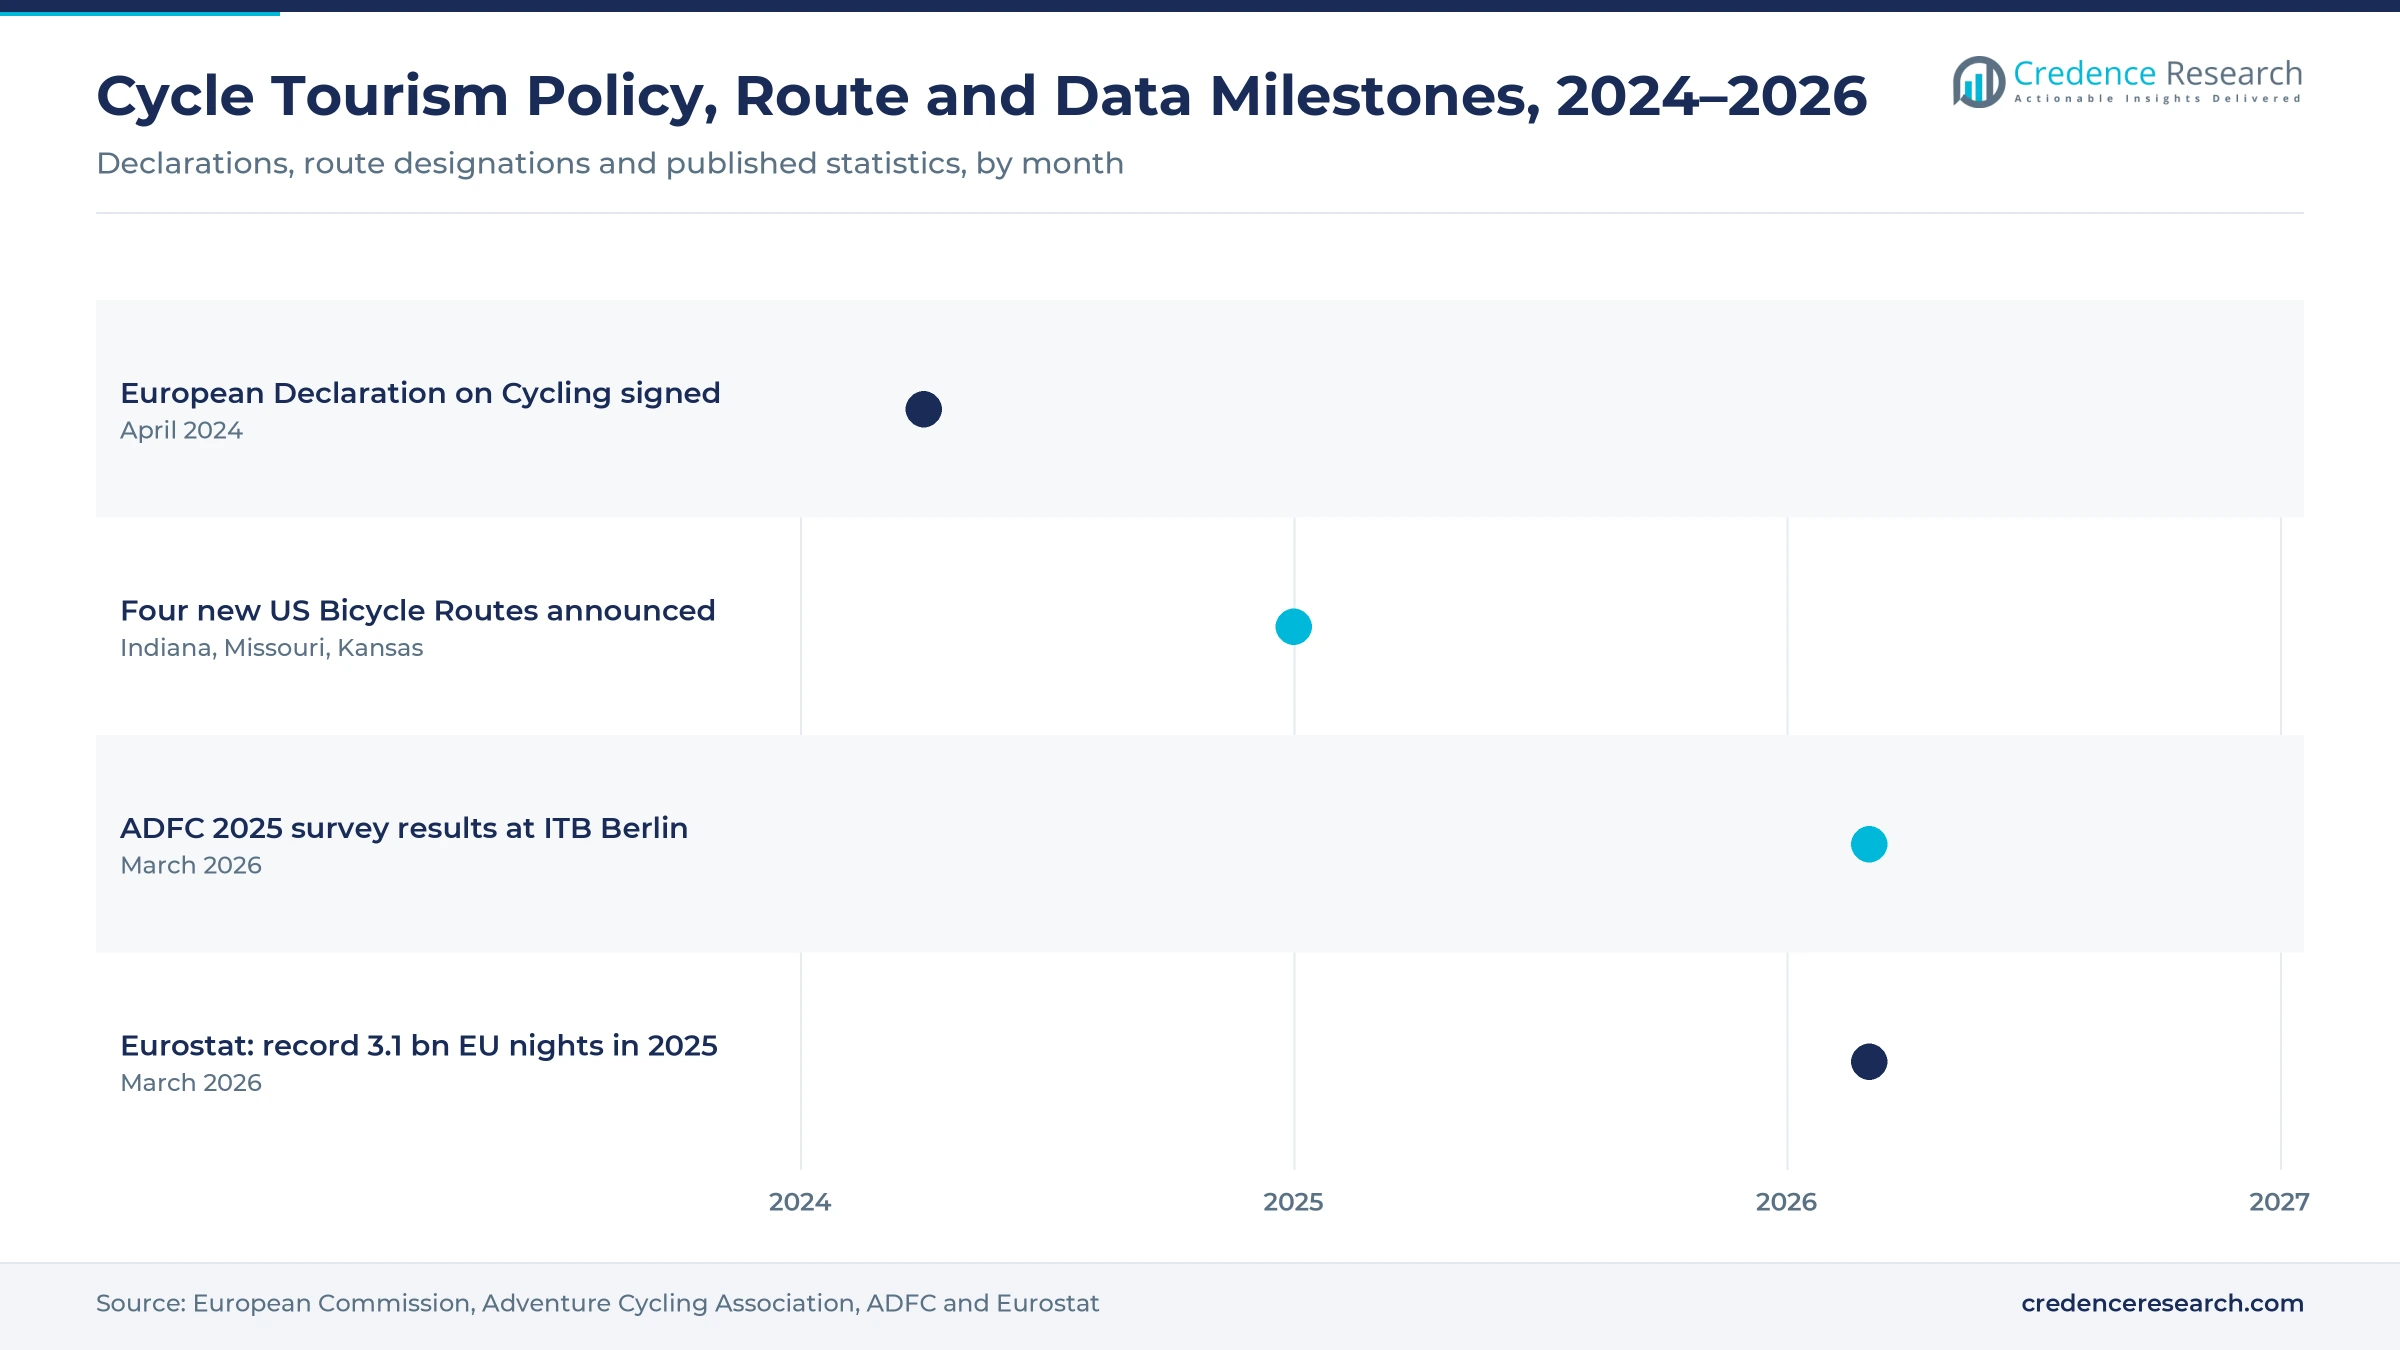This screenshot has width=2400, height=1350.
Task: Click the 2025 axis label
Action: [x=1293, y=1202]
